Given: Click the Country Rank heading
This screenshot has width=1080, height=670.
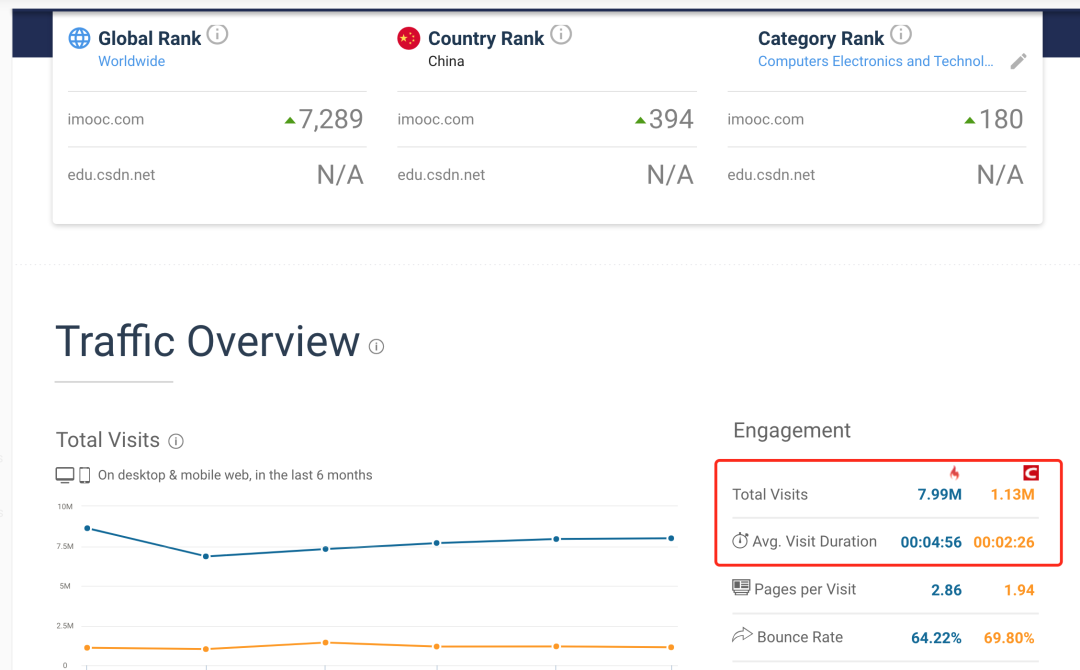Looking at the screenshot, I should (486, 39).
